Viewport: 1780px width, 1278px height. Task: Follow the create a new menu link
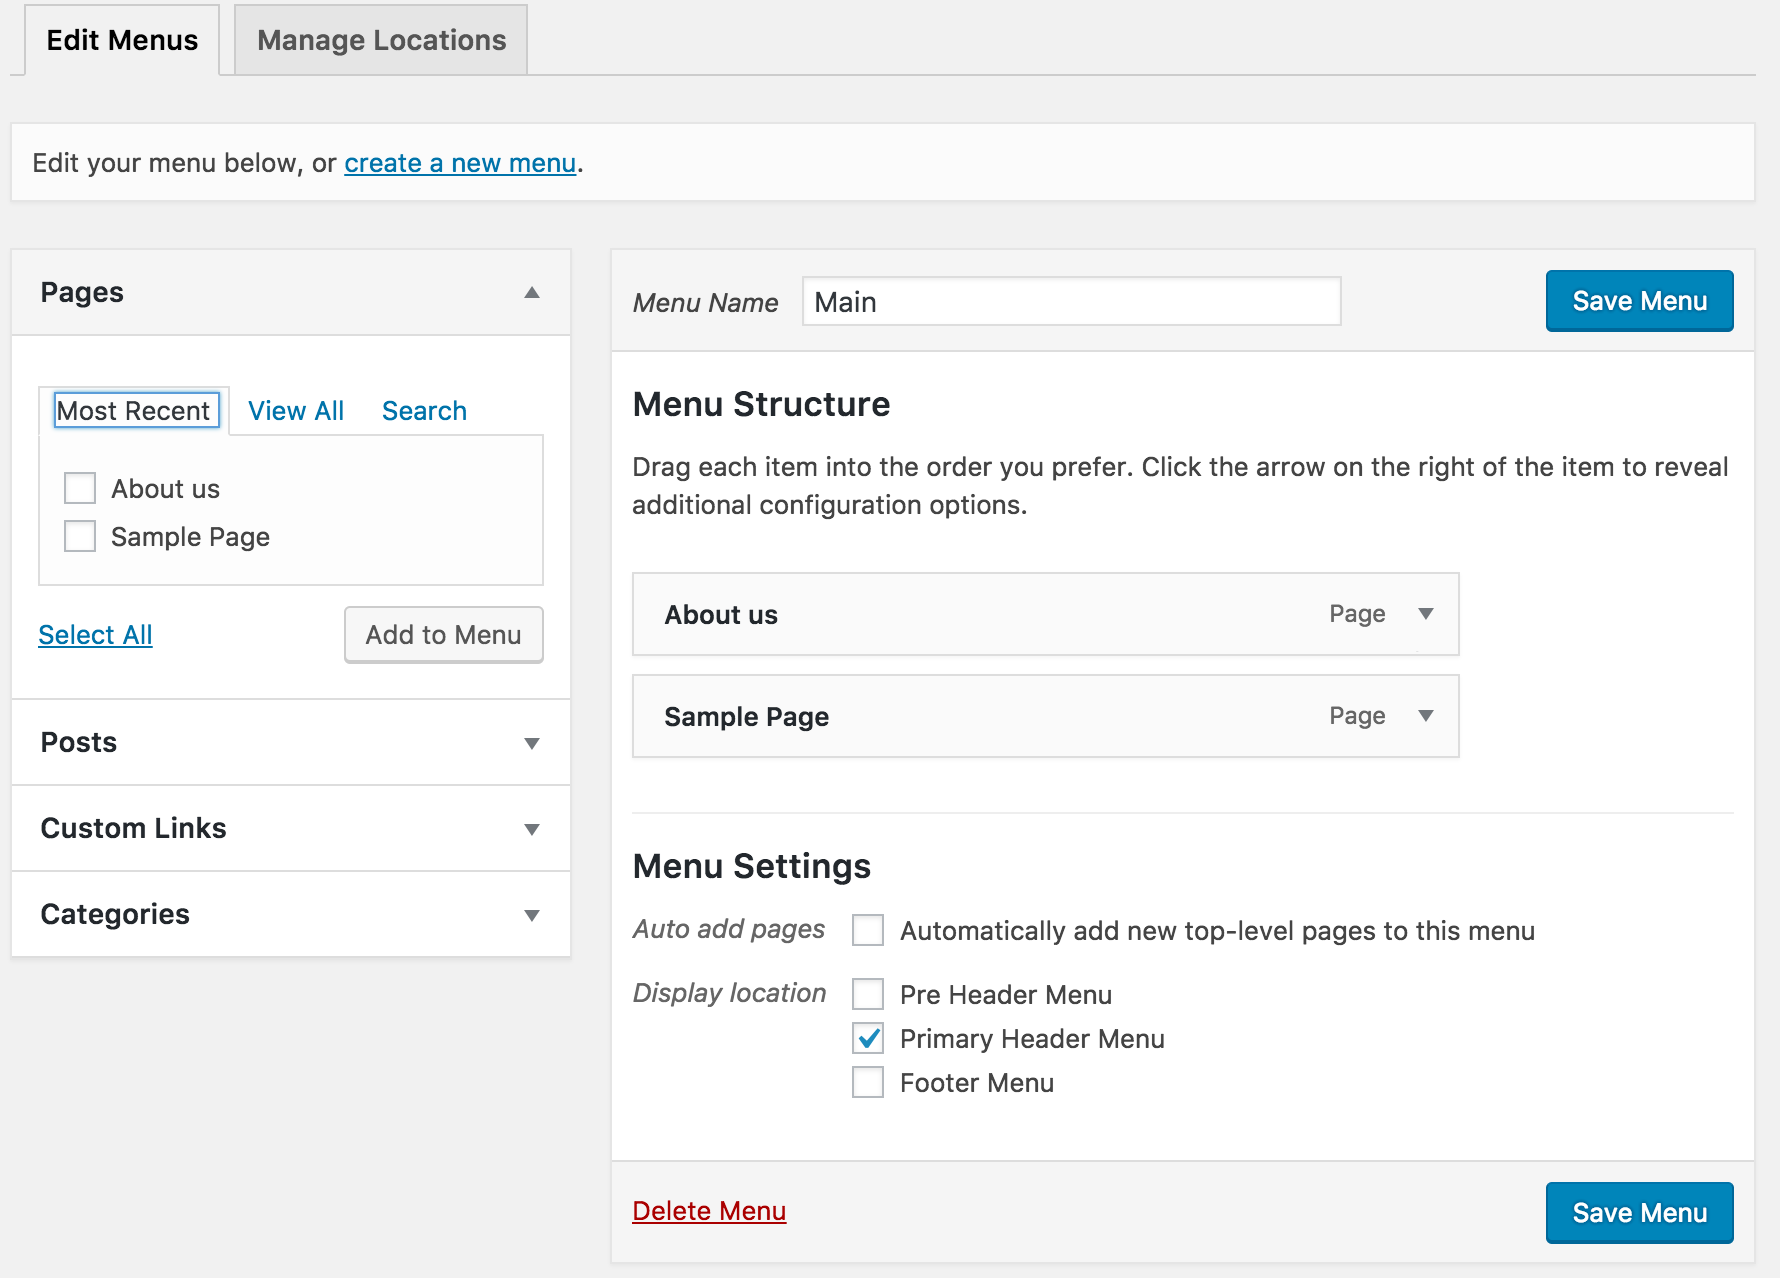[x=460, y=163]
